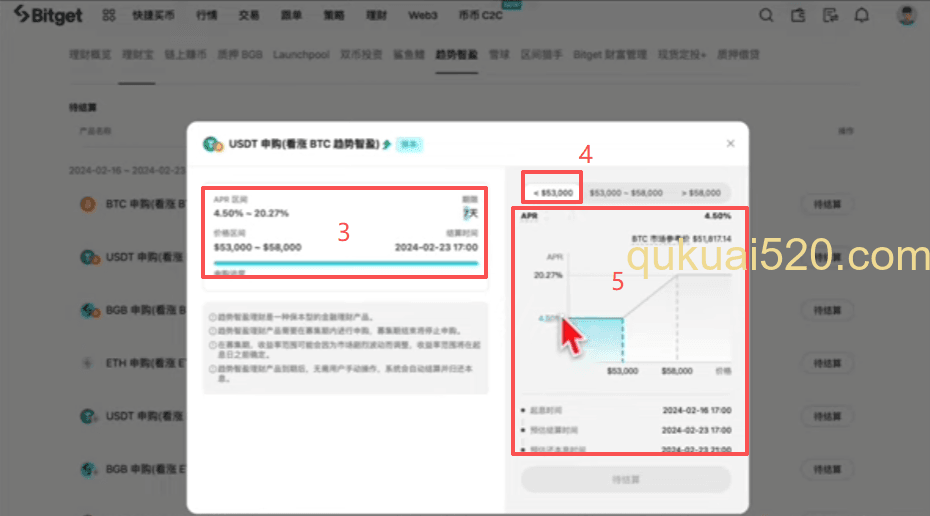This screenshot has height=516, width=930.
Task: Click the 7天 term value
Action: [x=470, y=213]
